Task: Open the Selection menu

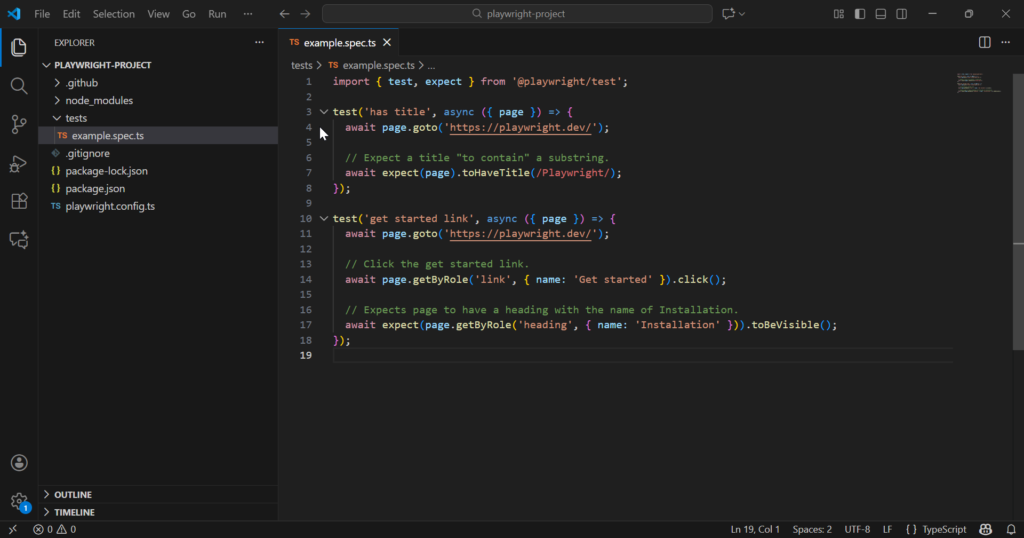Action: tap(113, 14)
